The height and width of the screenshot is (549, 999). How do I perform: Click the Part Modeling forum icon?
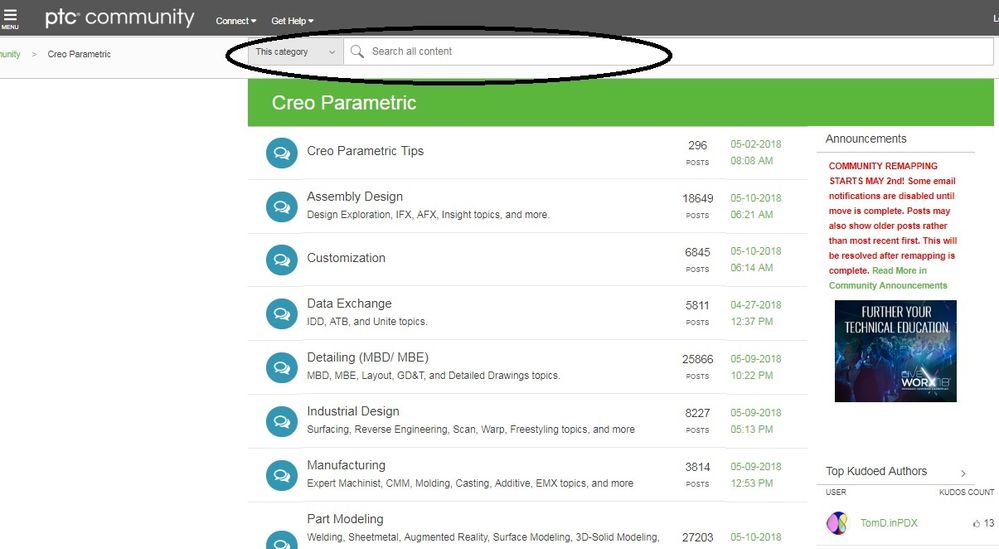tap(282, 540)
